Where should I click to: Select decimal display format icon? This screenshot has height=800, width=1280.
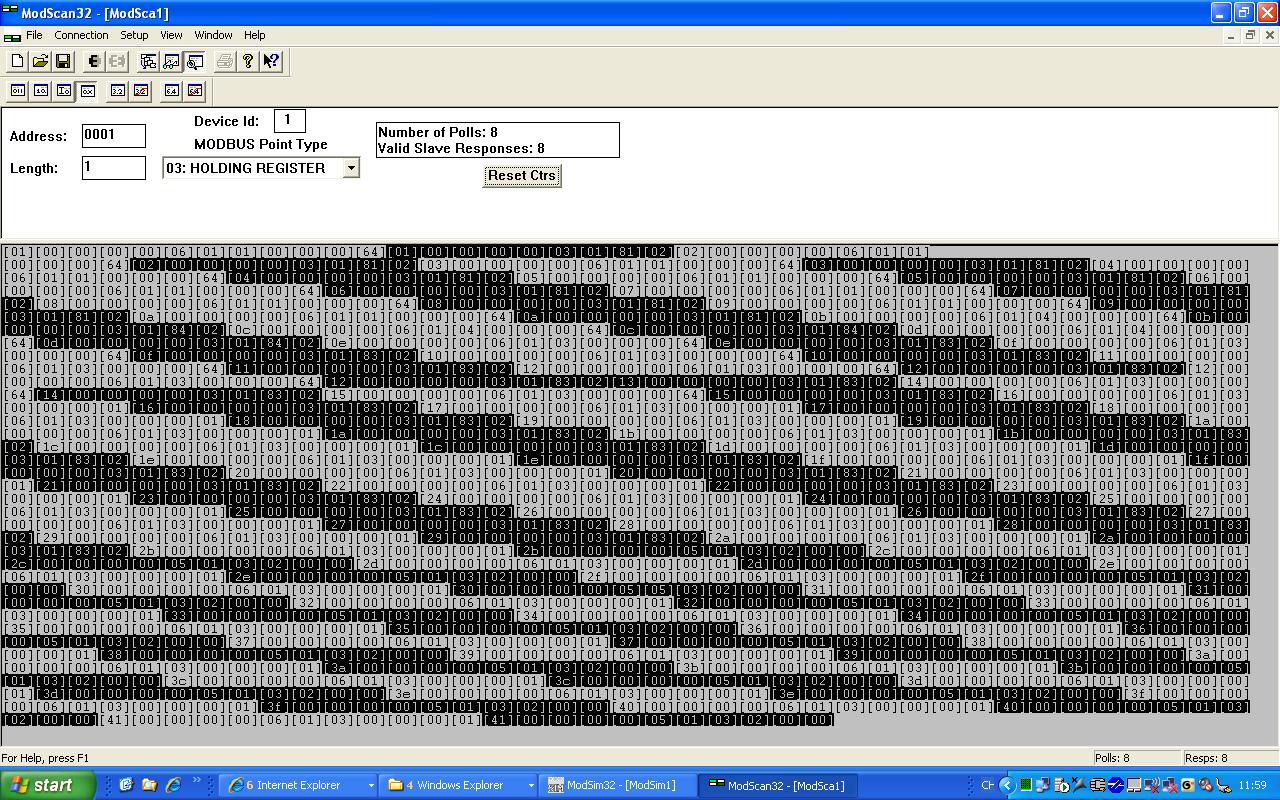41,91
